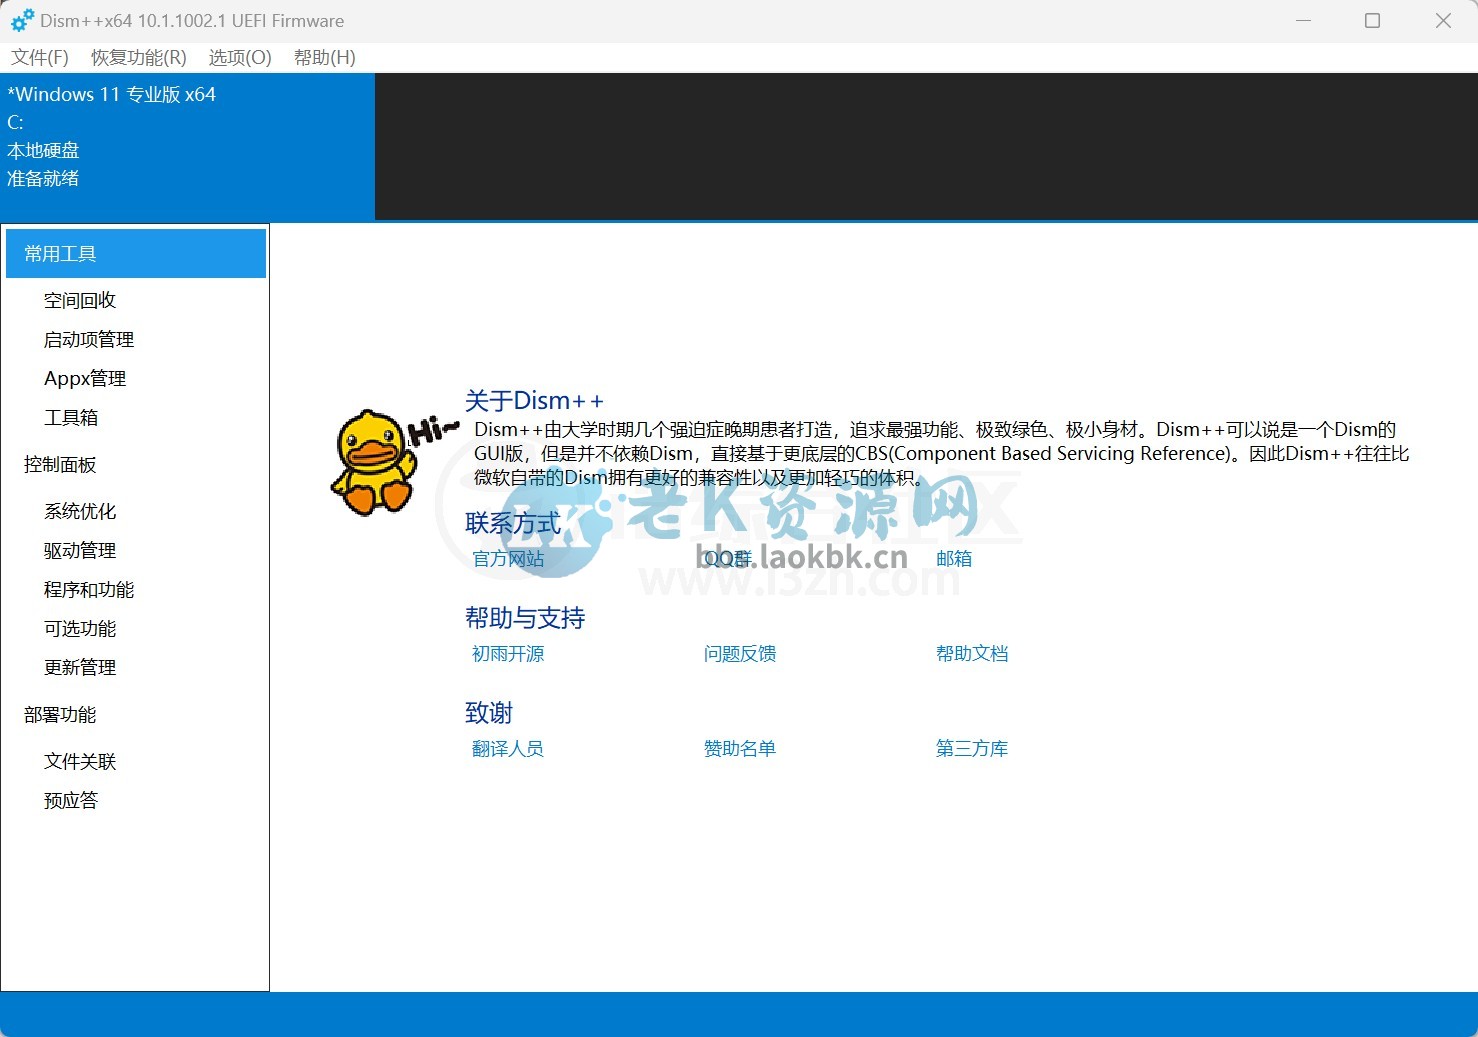Click the 常用工具 sidebar header
The height and width of the screenshot is (1037, 1478).
(x=136, y=253)
